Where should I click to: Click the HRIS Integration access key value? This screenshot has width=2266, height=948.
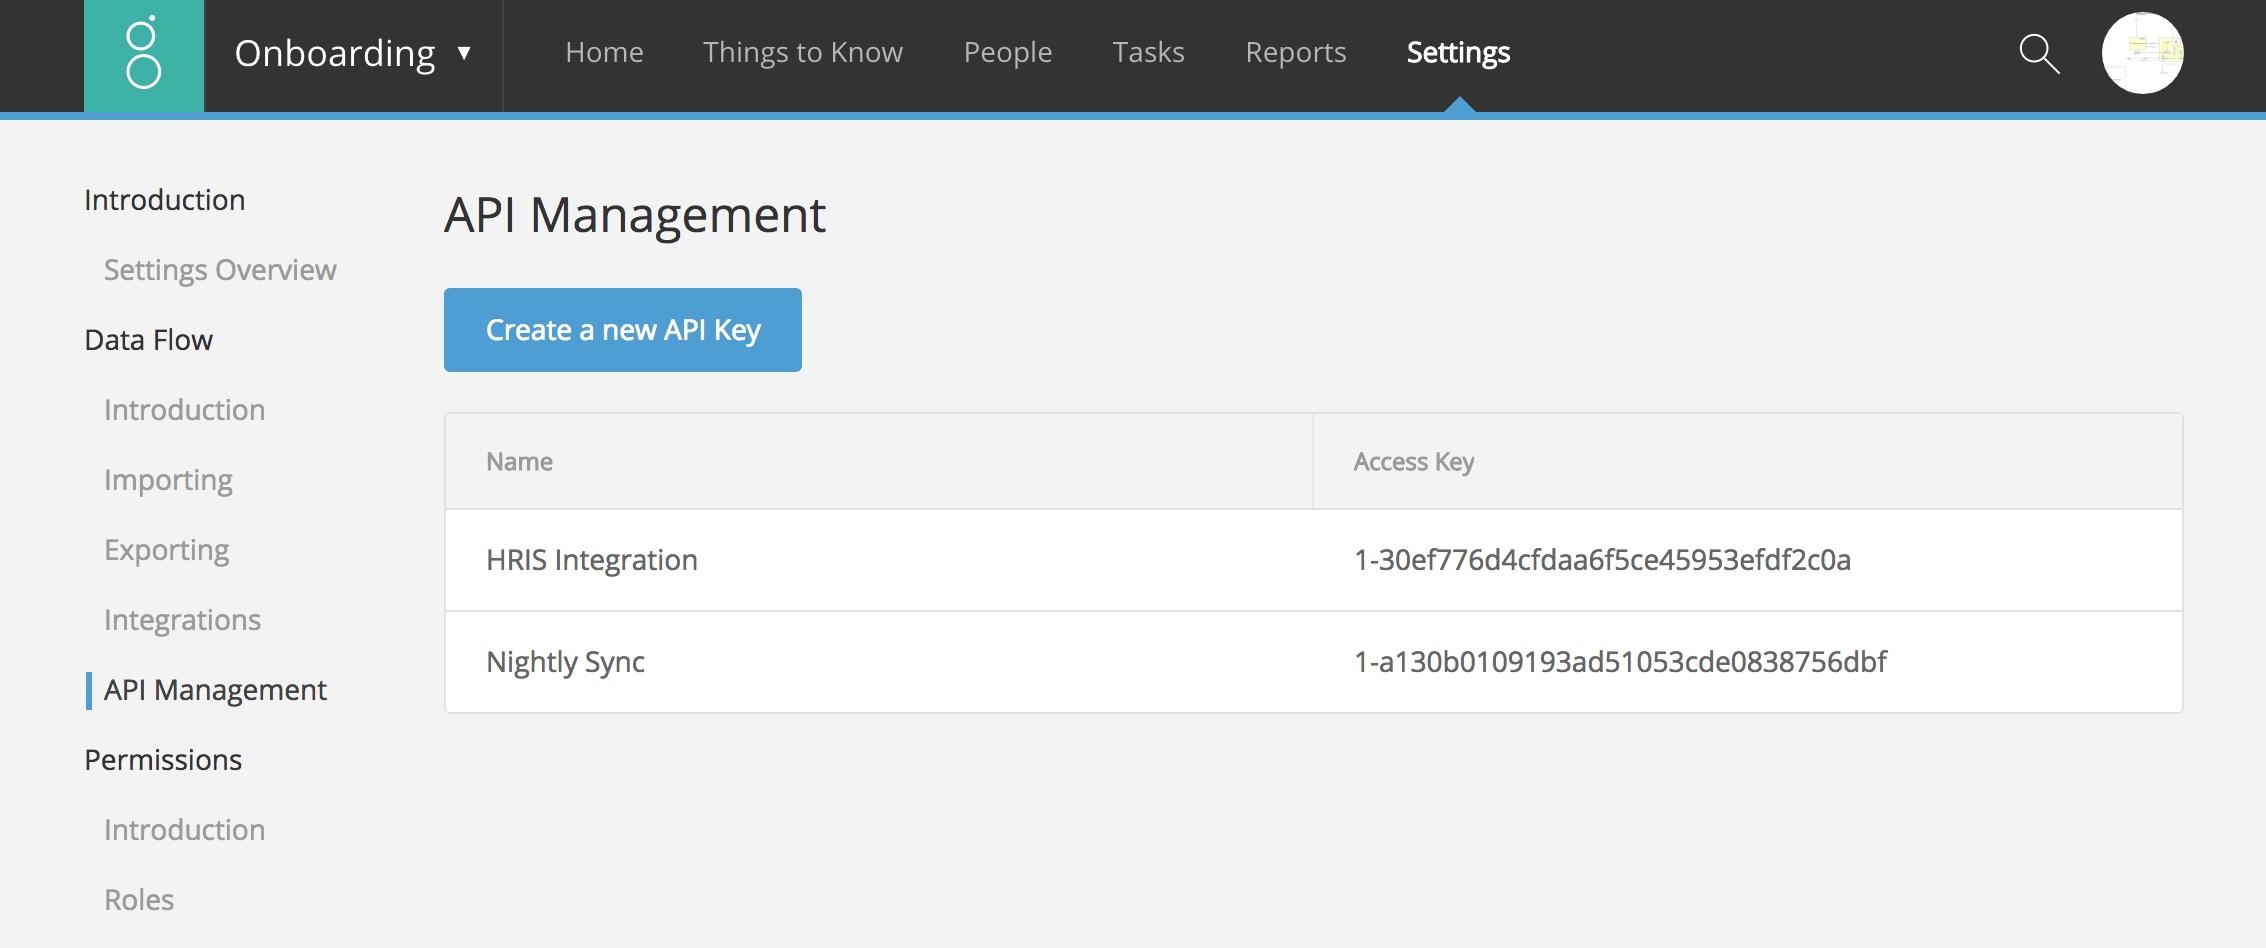1602,560
